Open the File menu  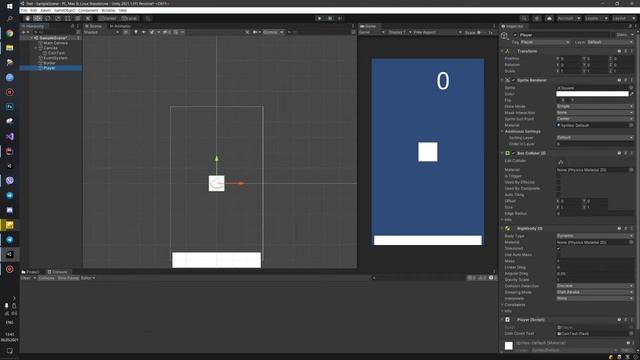(x=24, y=10)
